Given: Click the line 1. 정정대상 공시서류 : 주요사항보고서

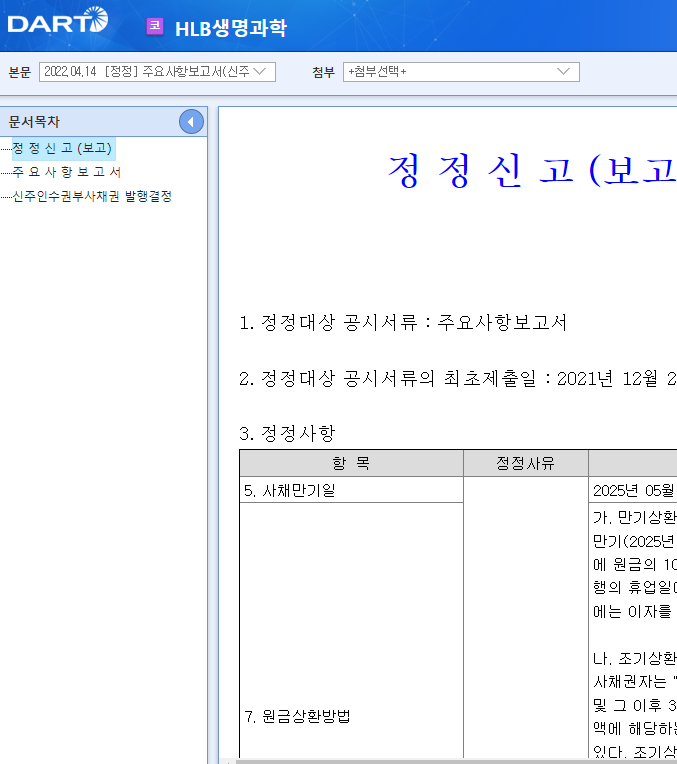Looking at the screenshot, I should [403, 323].
